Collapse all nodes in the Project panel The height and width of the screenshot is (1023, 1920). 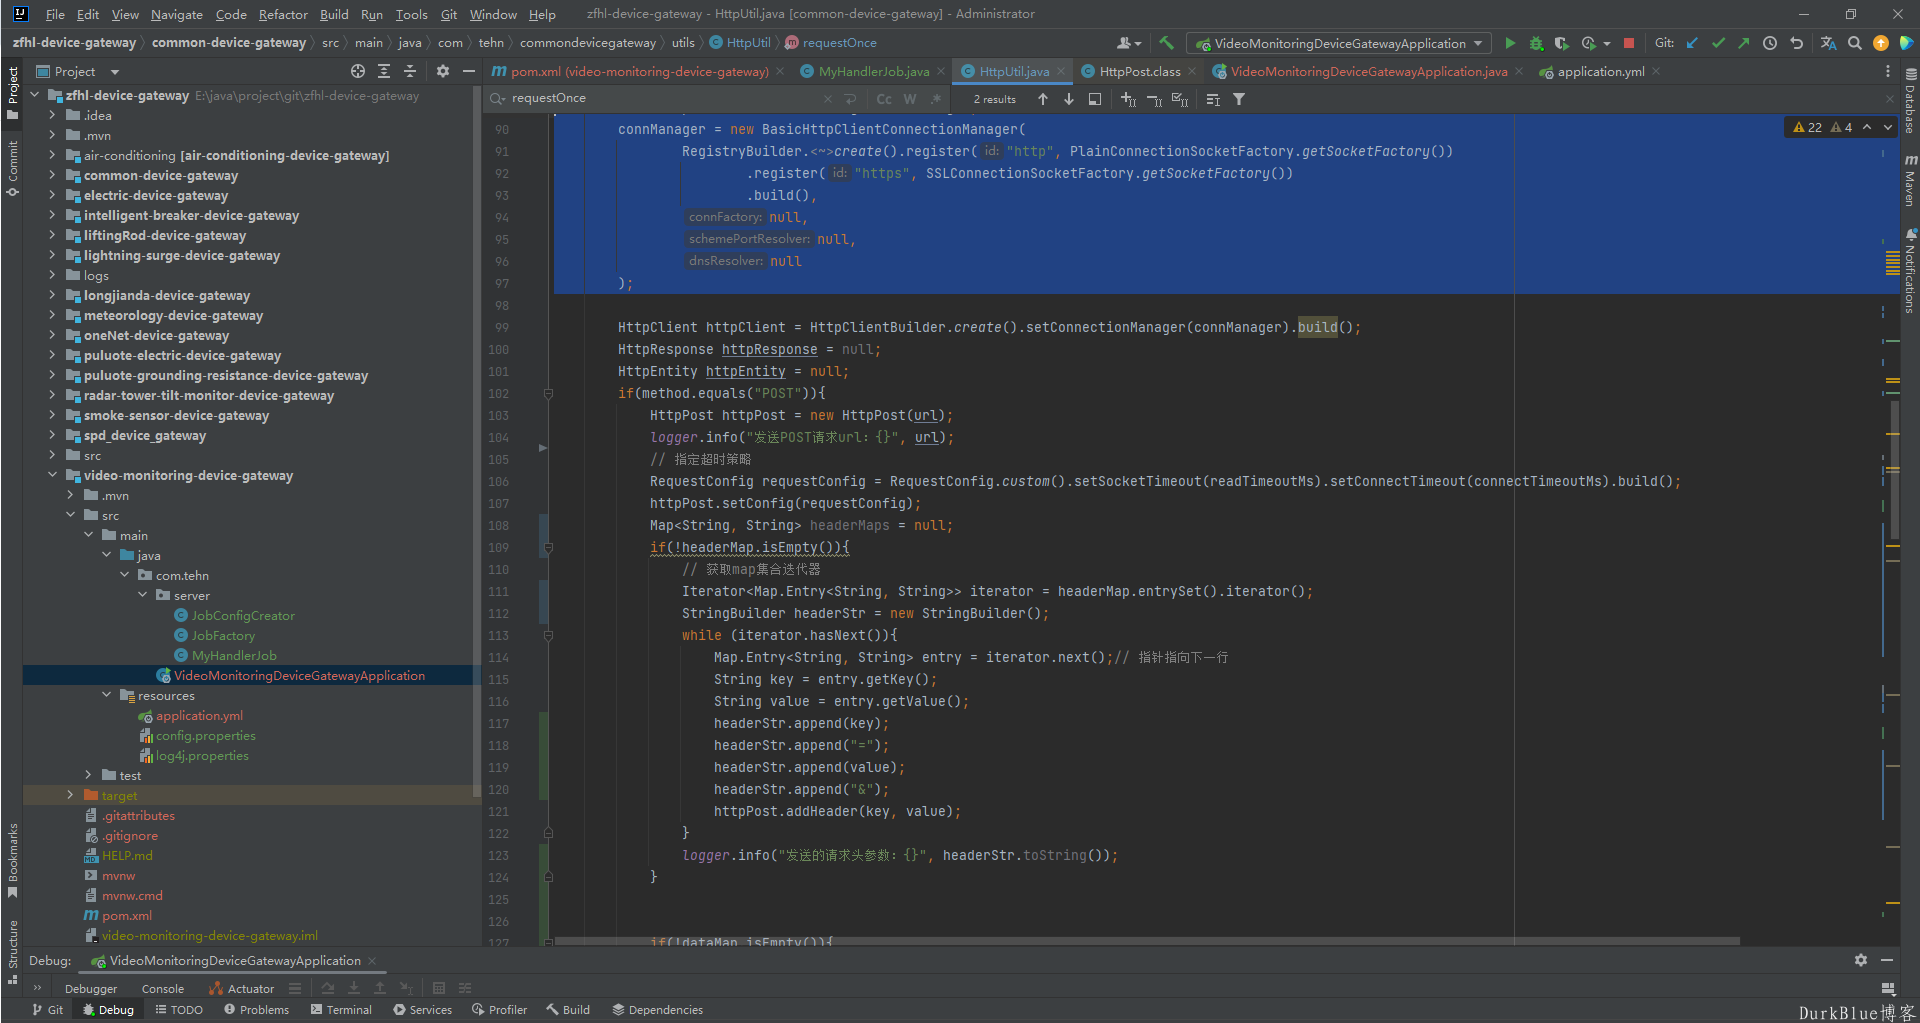coord(410,71)
